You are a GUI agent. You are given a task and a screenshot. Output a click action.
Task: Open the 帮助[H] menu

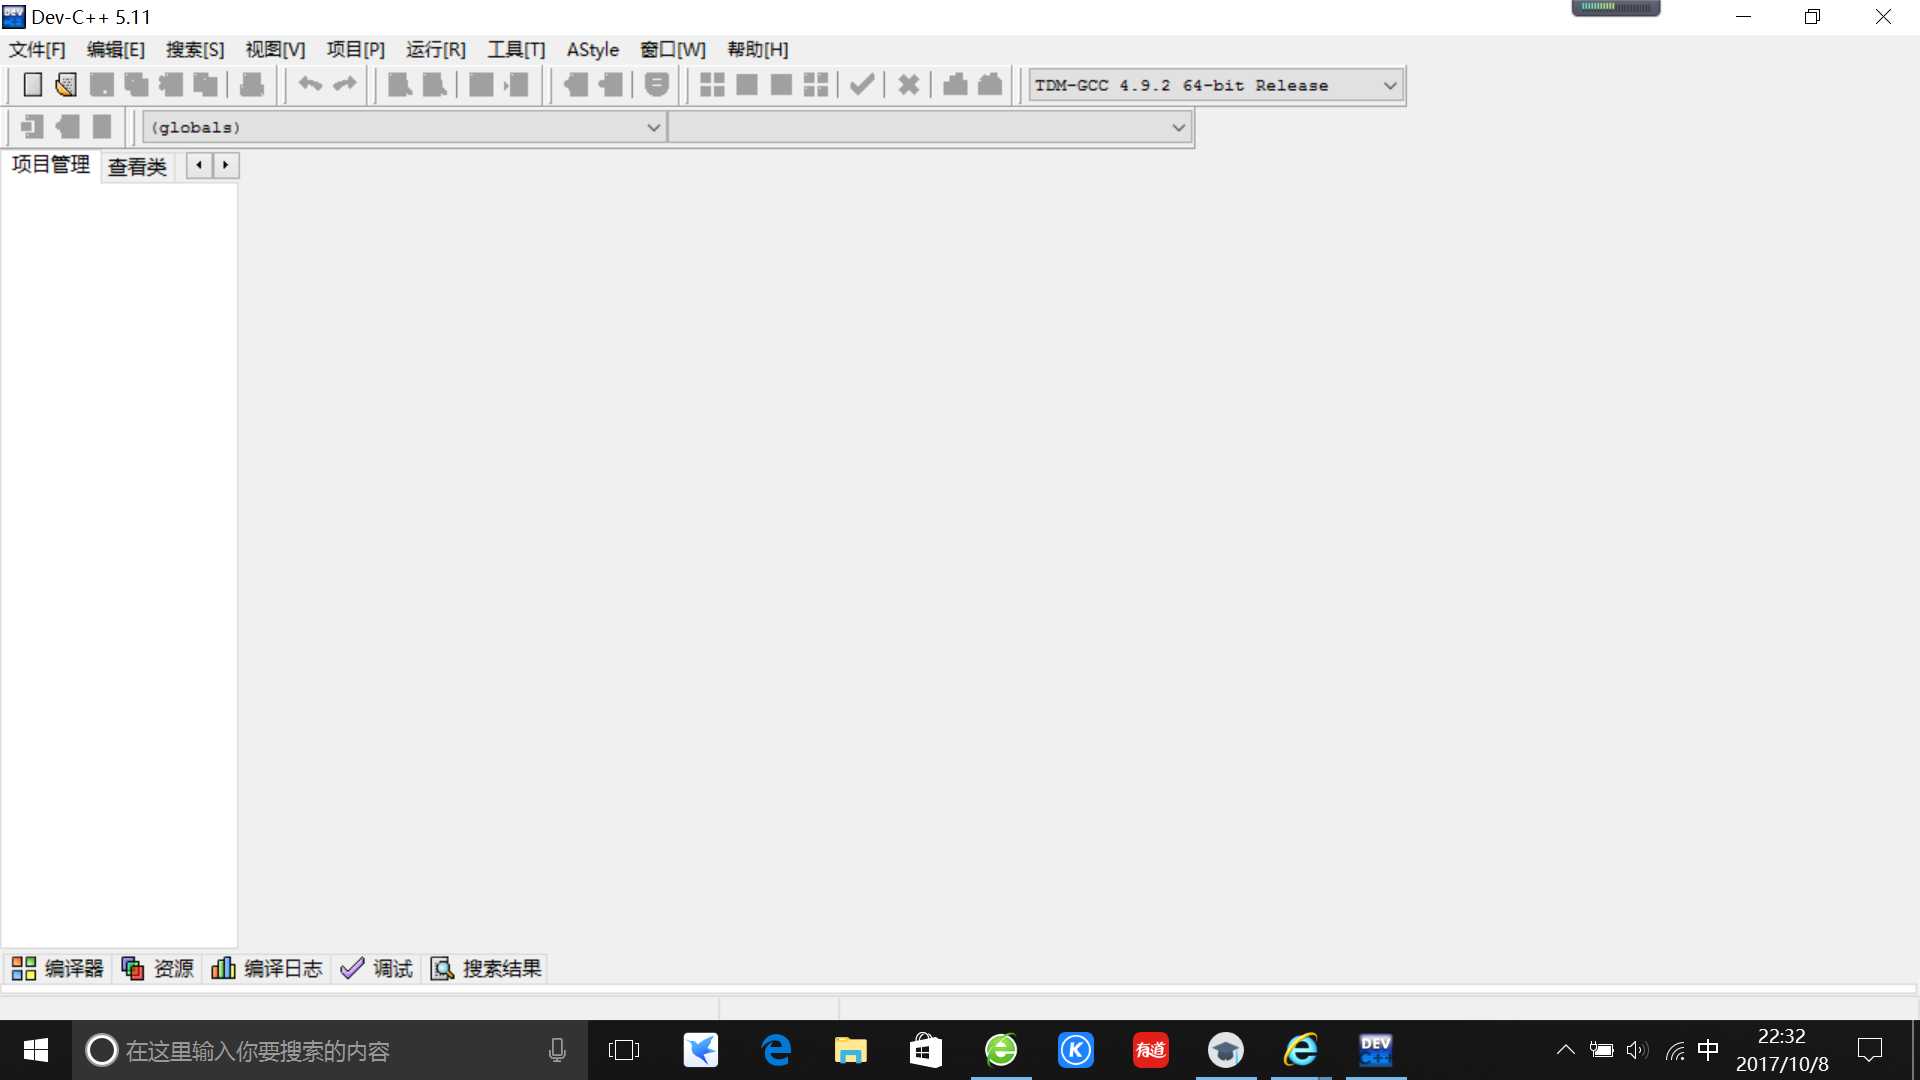758,50
